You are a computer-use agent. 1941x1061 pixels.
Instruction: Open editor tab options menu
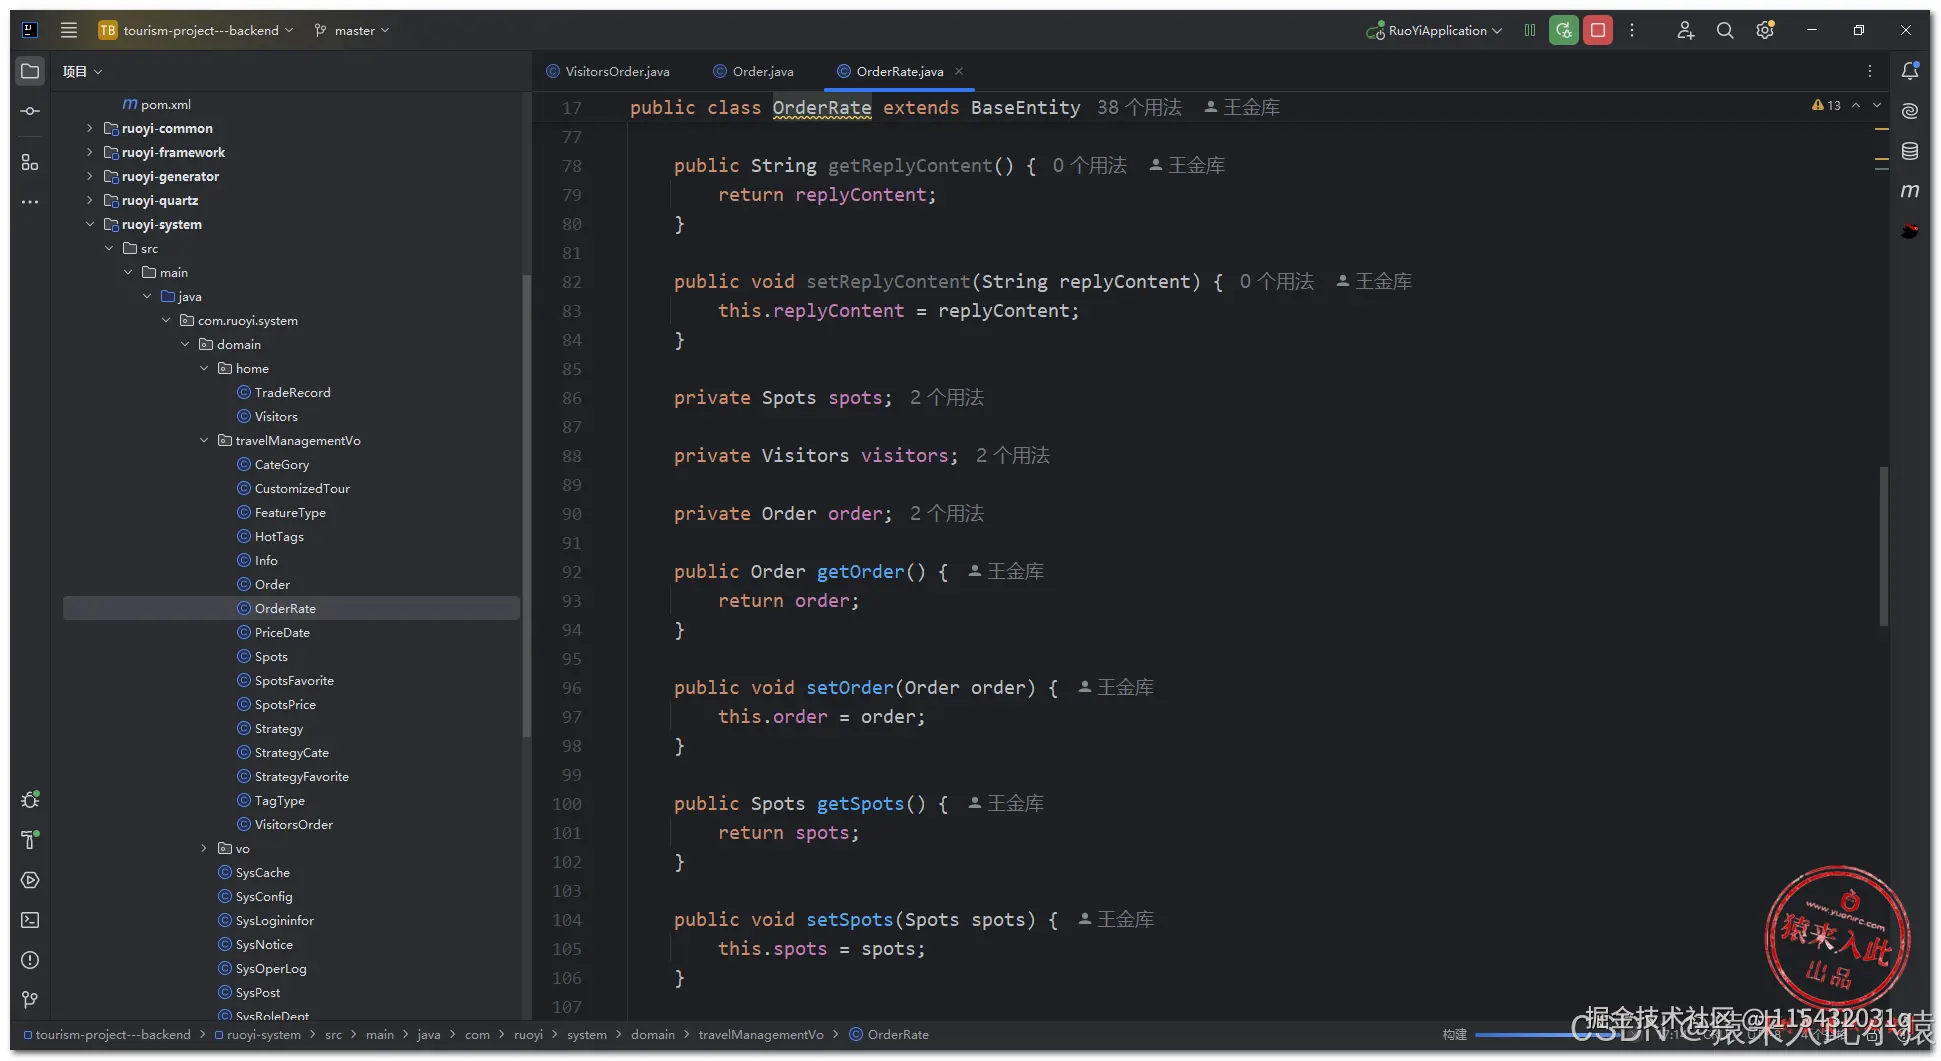tap(1870, 71)
